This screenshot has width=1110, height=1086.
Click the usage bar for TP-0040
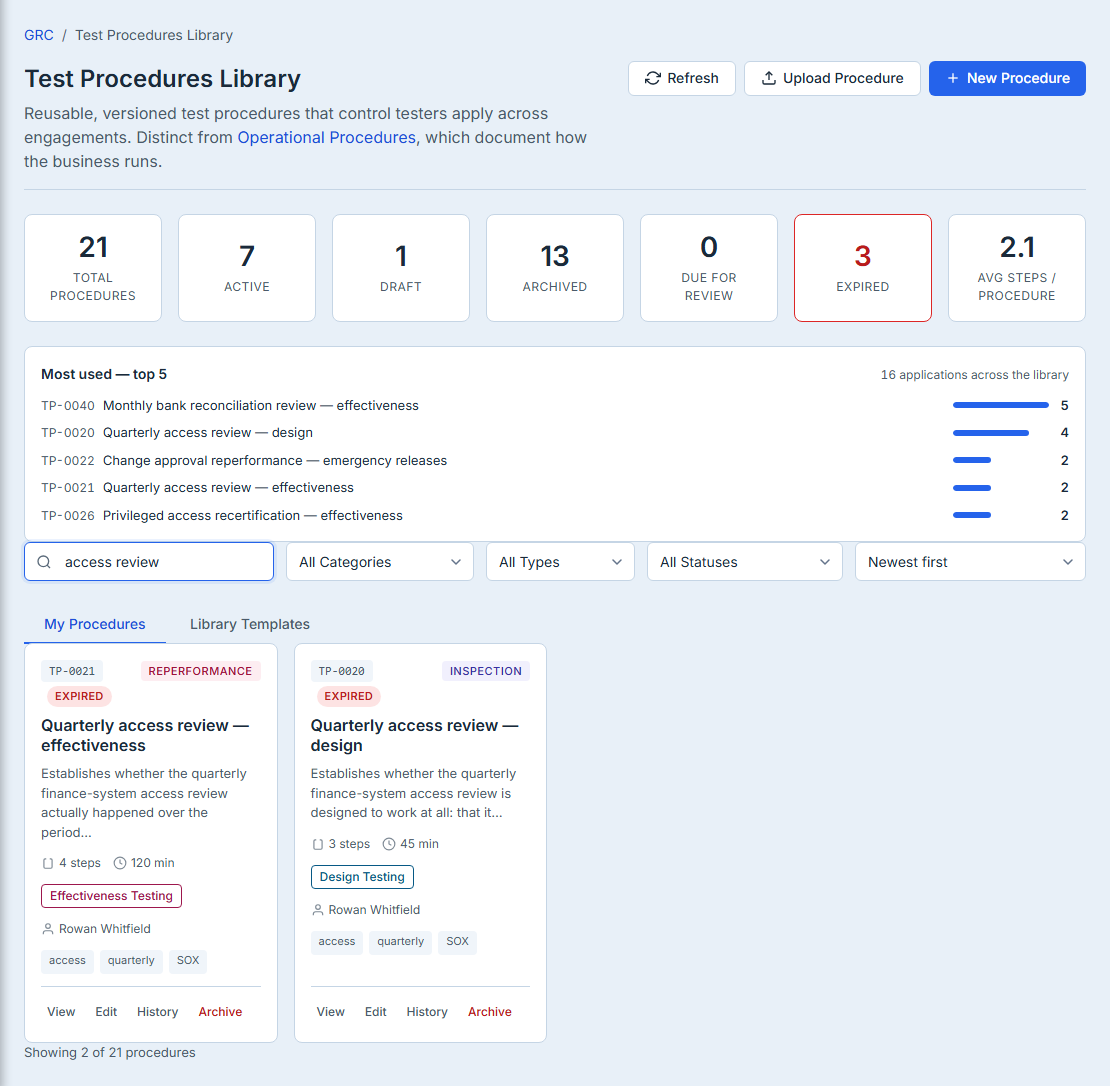(x=1000, y=406)
